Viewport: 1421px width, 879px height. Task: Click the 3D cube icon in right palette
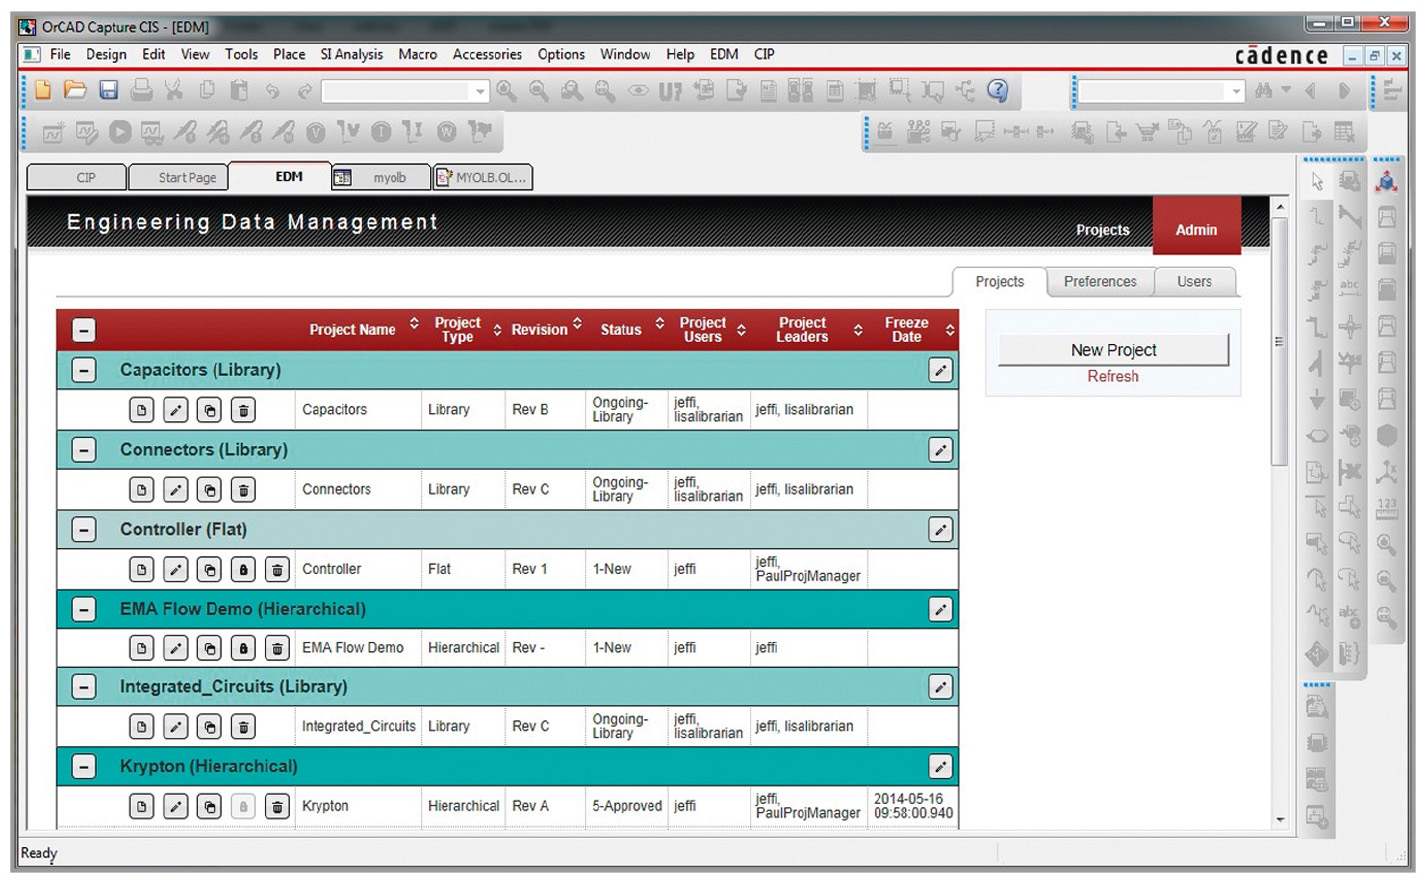tap(1386, 181)
